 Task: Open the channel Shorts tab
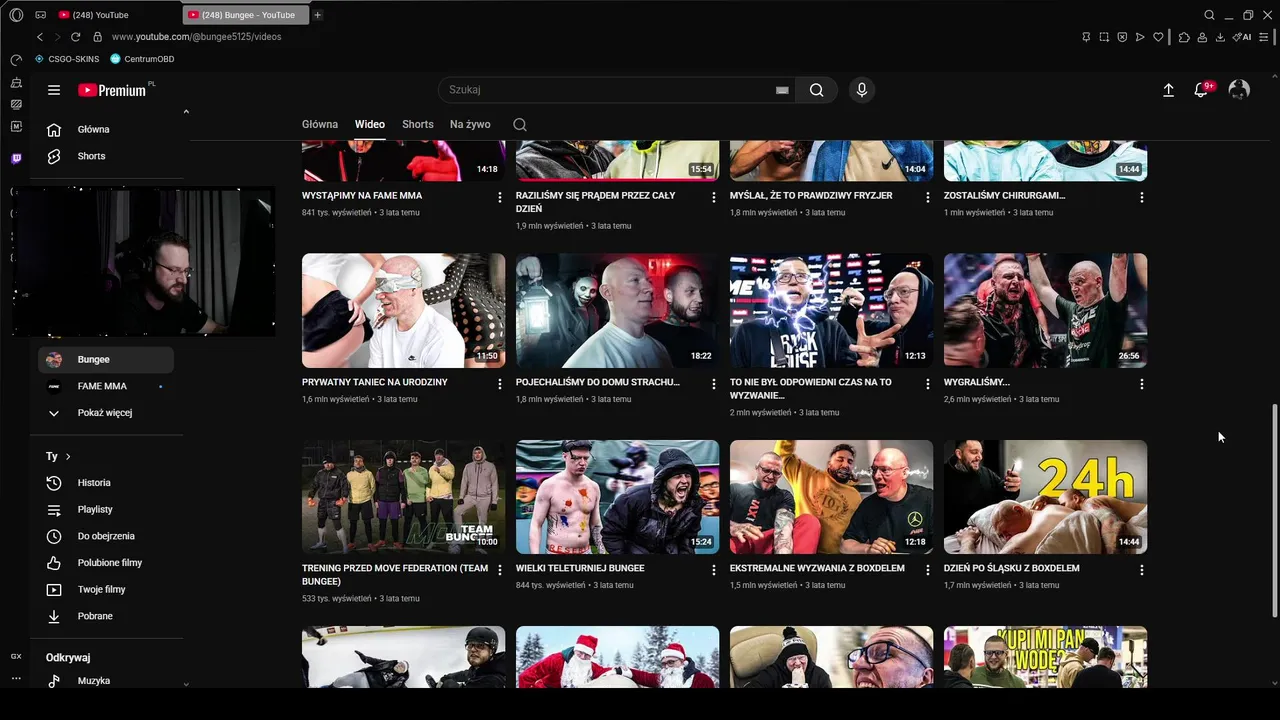(418, 125)
